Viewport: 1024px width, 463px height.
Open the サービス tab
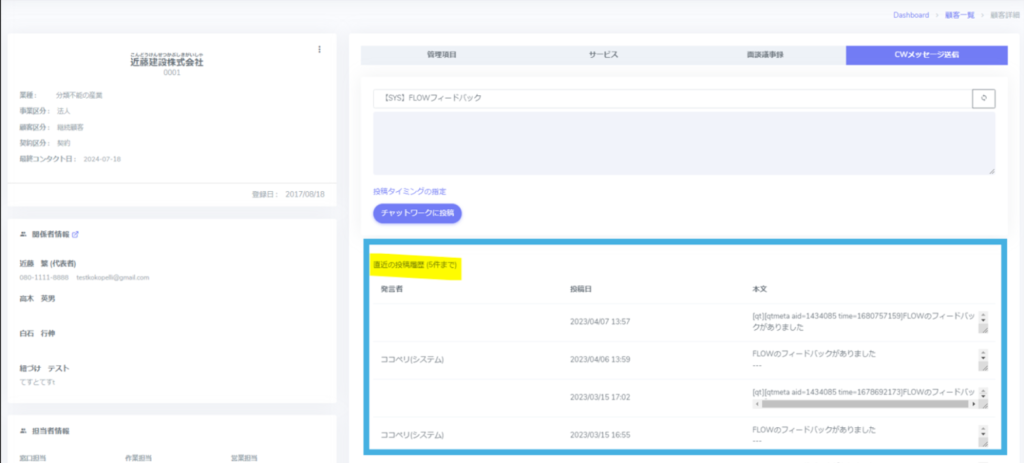click(x=603, y=56)
